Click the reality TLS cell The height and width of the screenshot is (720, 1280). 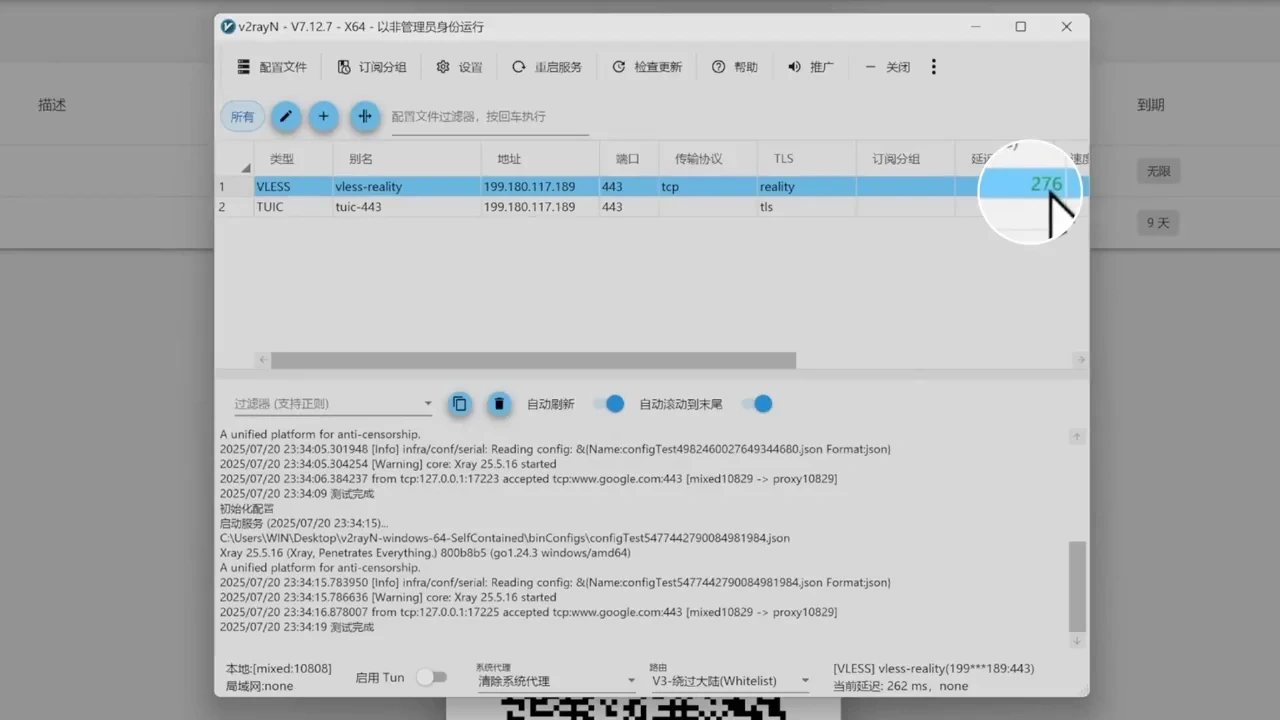806,187
